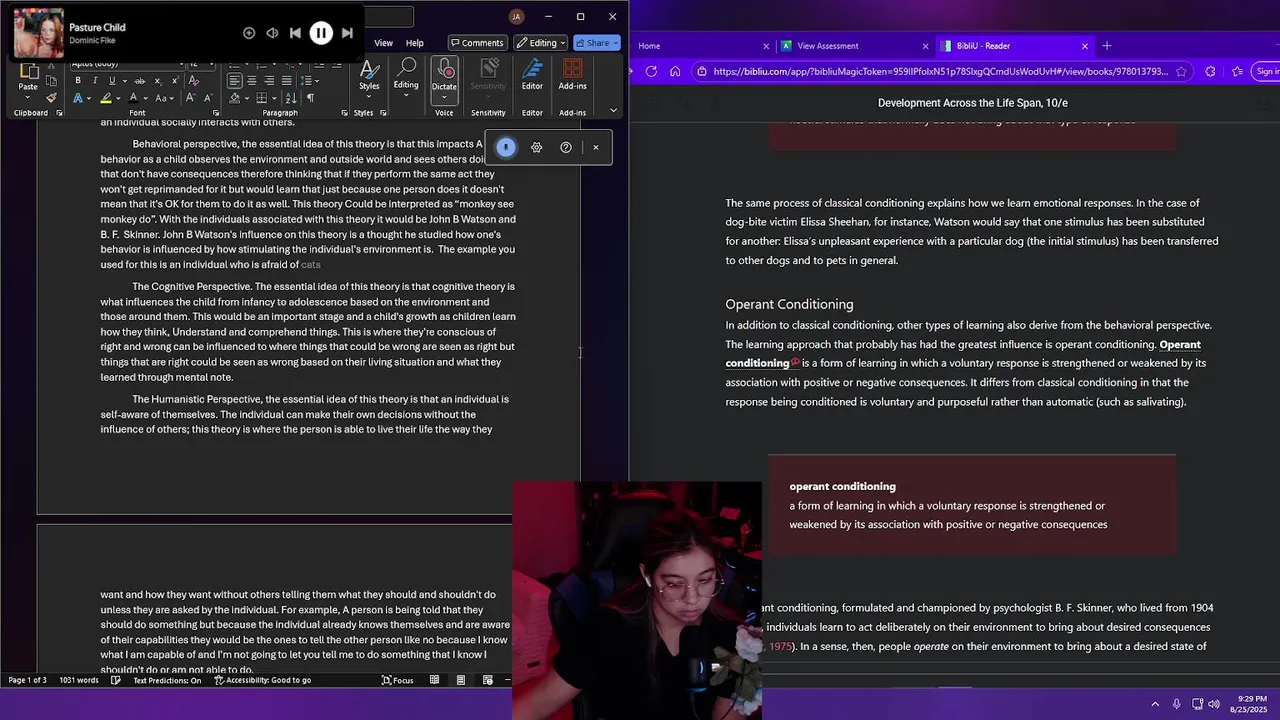The image size is (1280, 720).
Task: Open dictation settings gear
Action: tap(537, 147)
